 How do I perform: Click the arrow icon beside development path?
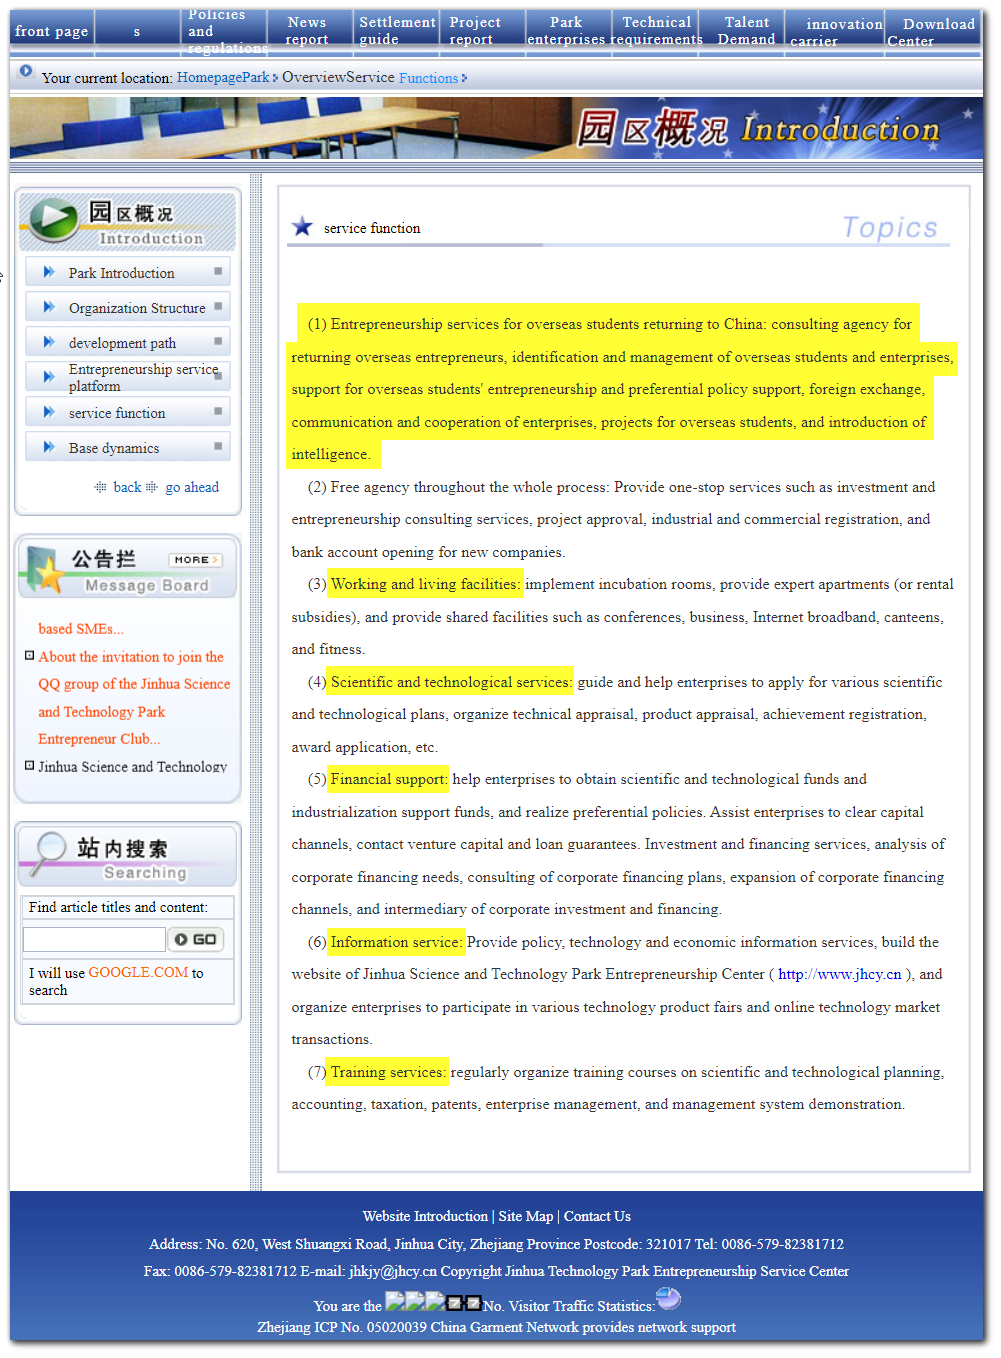pyautogui.click(x=49, y=342)
